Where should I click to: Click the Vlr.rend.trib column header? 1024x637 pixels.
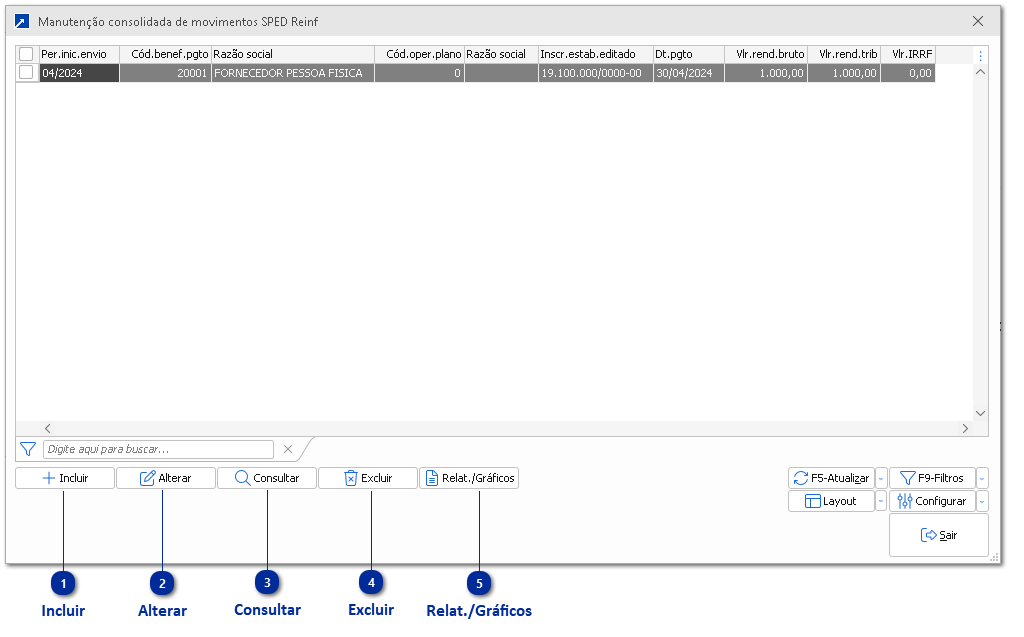coord(844,54)
